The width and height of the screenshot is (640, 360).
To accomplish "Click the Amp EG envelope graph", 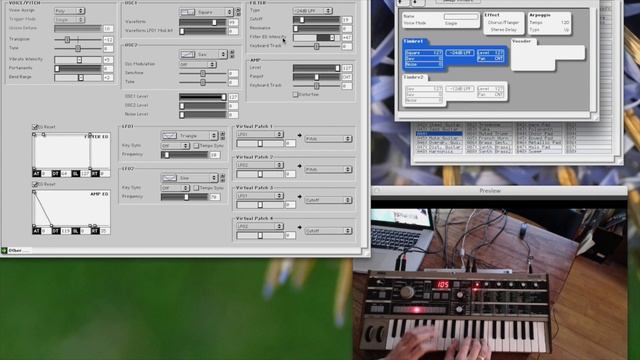I will pos(71,208).
